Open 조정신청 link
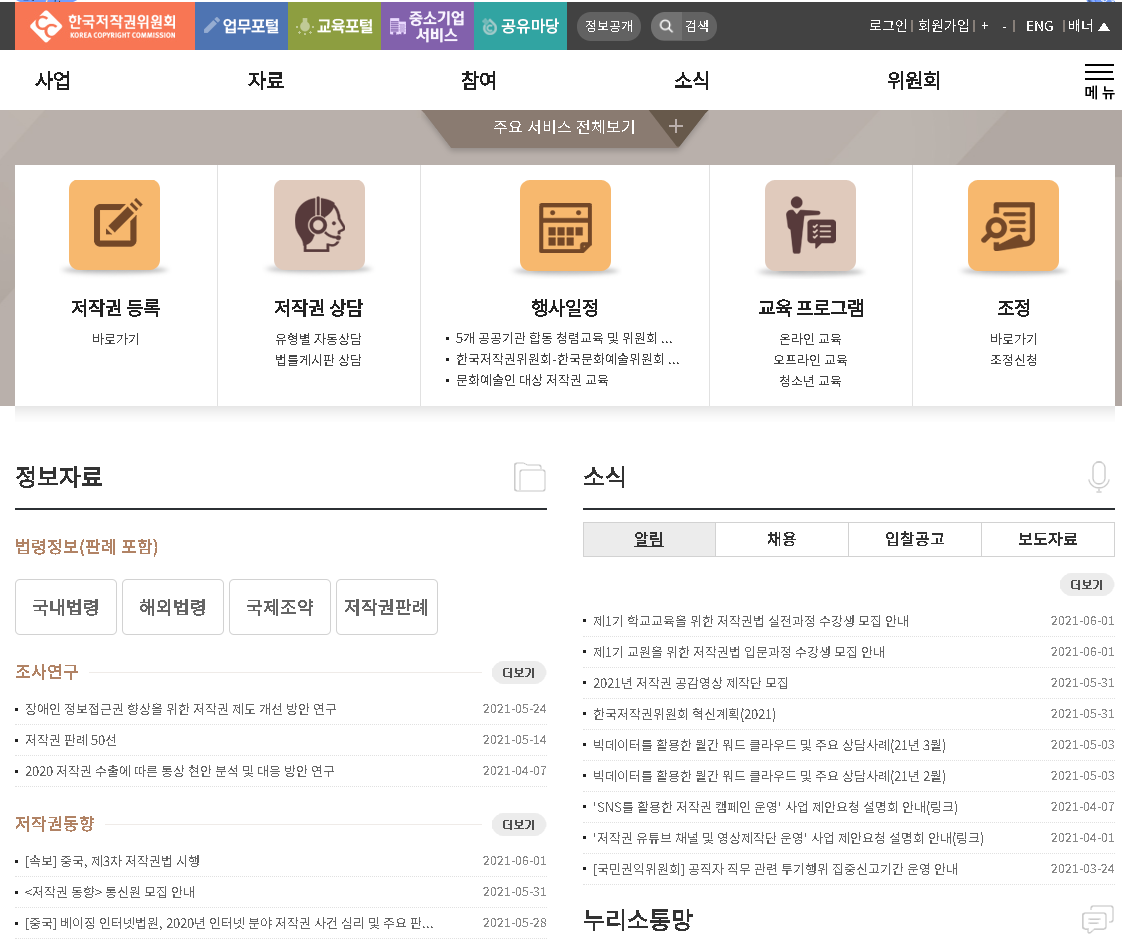The height and width of the screenshot is (950, 1122). point(1013,360)
